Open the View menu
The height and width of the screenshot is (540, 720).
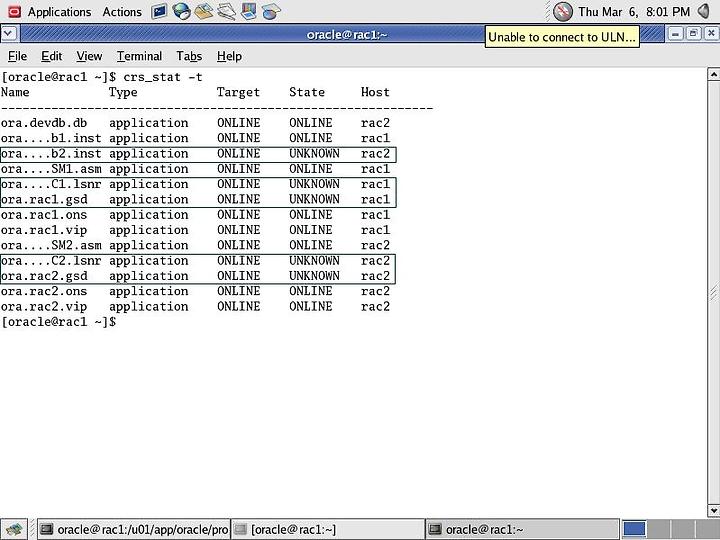(89, 56)
